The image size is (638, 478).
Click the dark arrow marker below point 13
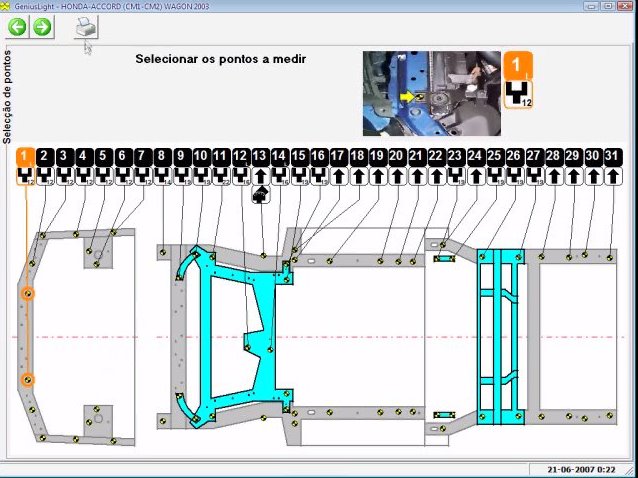[x=261, y=194]
